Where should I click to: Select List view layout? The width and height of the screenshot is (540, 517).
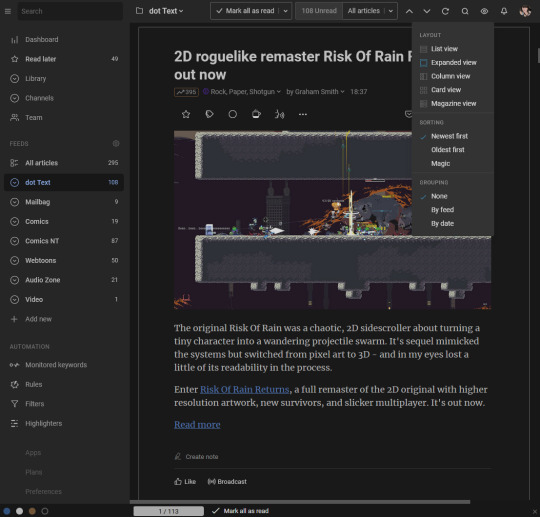[453, 49]
